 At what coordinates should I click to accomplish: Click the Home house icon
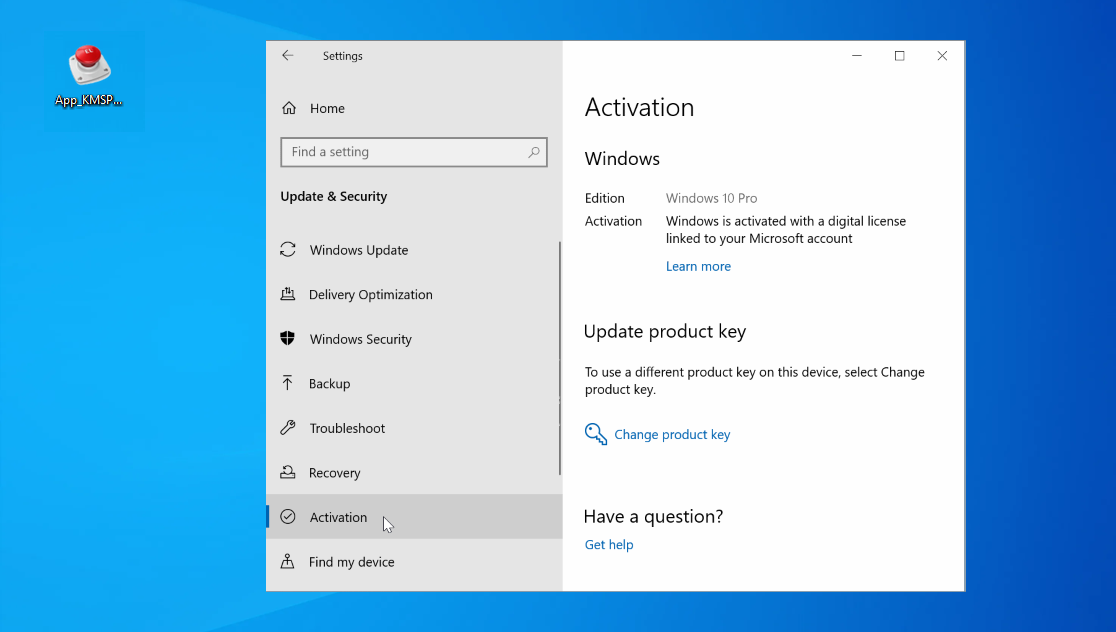[288, 108]
